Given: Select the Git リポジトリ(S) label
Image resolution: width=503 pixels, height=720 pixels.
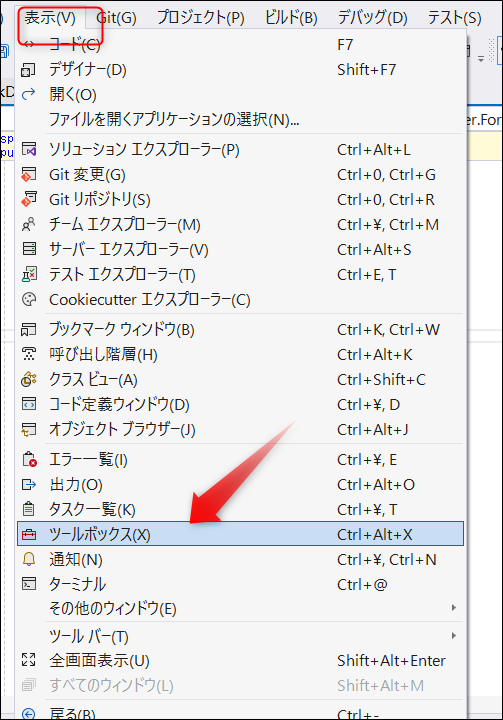Looking at the screenshot, I should (100, 200).
